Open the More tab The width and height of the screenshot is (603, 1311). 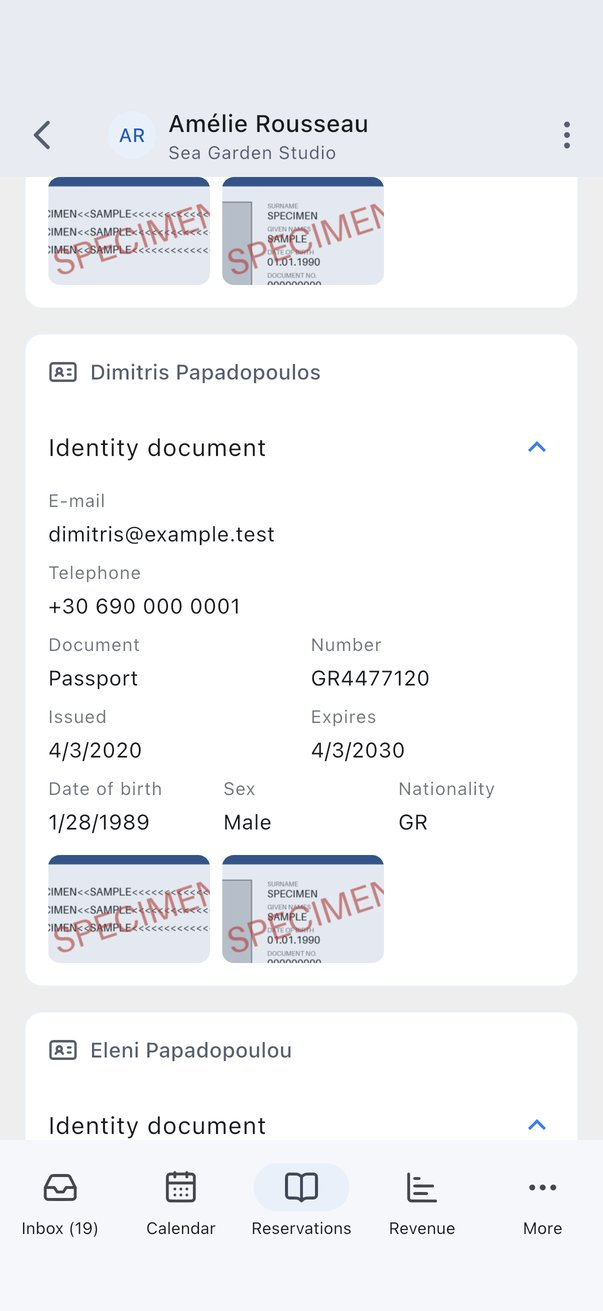543,1201
